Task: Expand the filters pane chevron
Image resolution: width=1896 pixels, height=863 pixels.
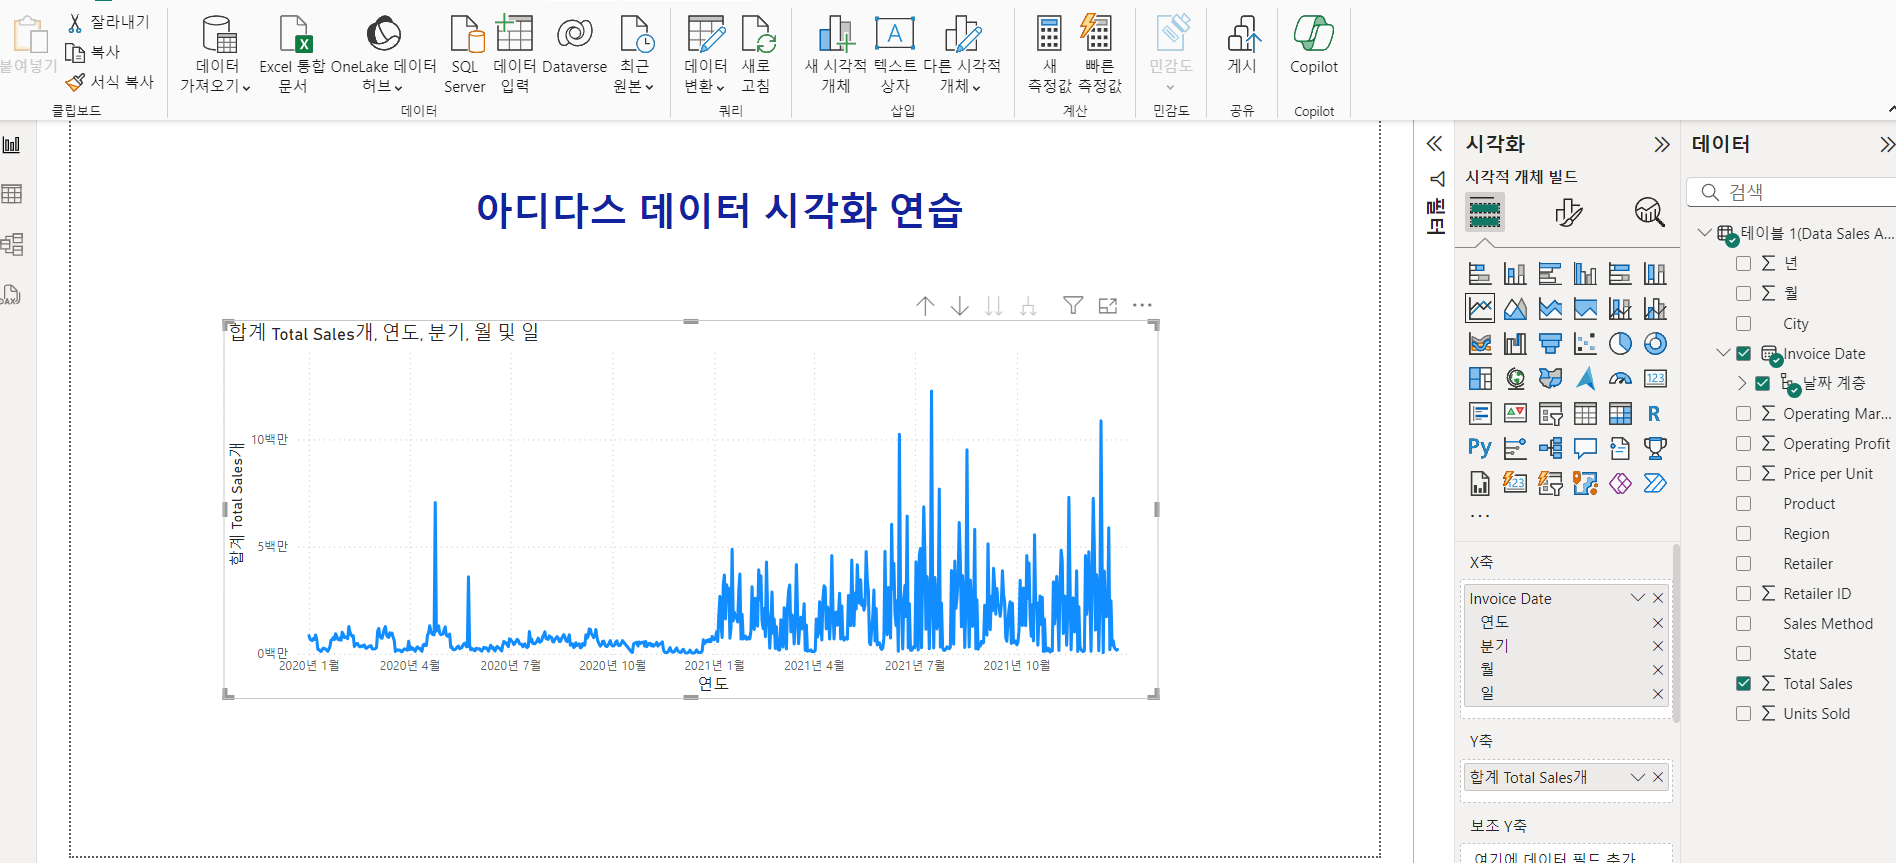Action: pyautogui.click(x=1434, y=144)
